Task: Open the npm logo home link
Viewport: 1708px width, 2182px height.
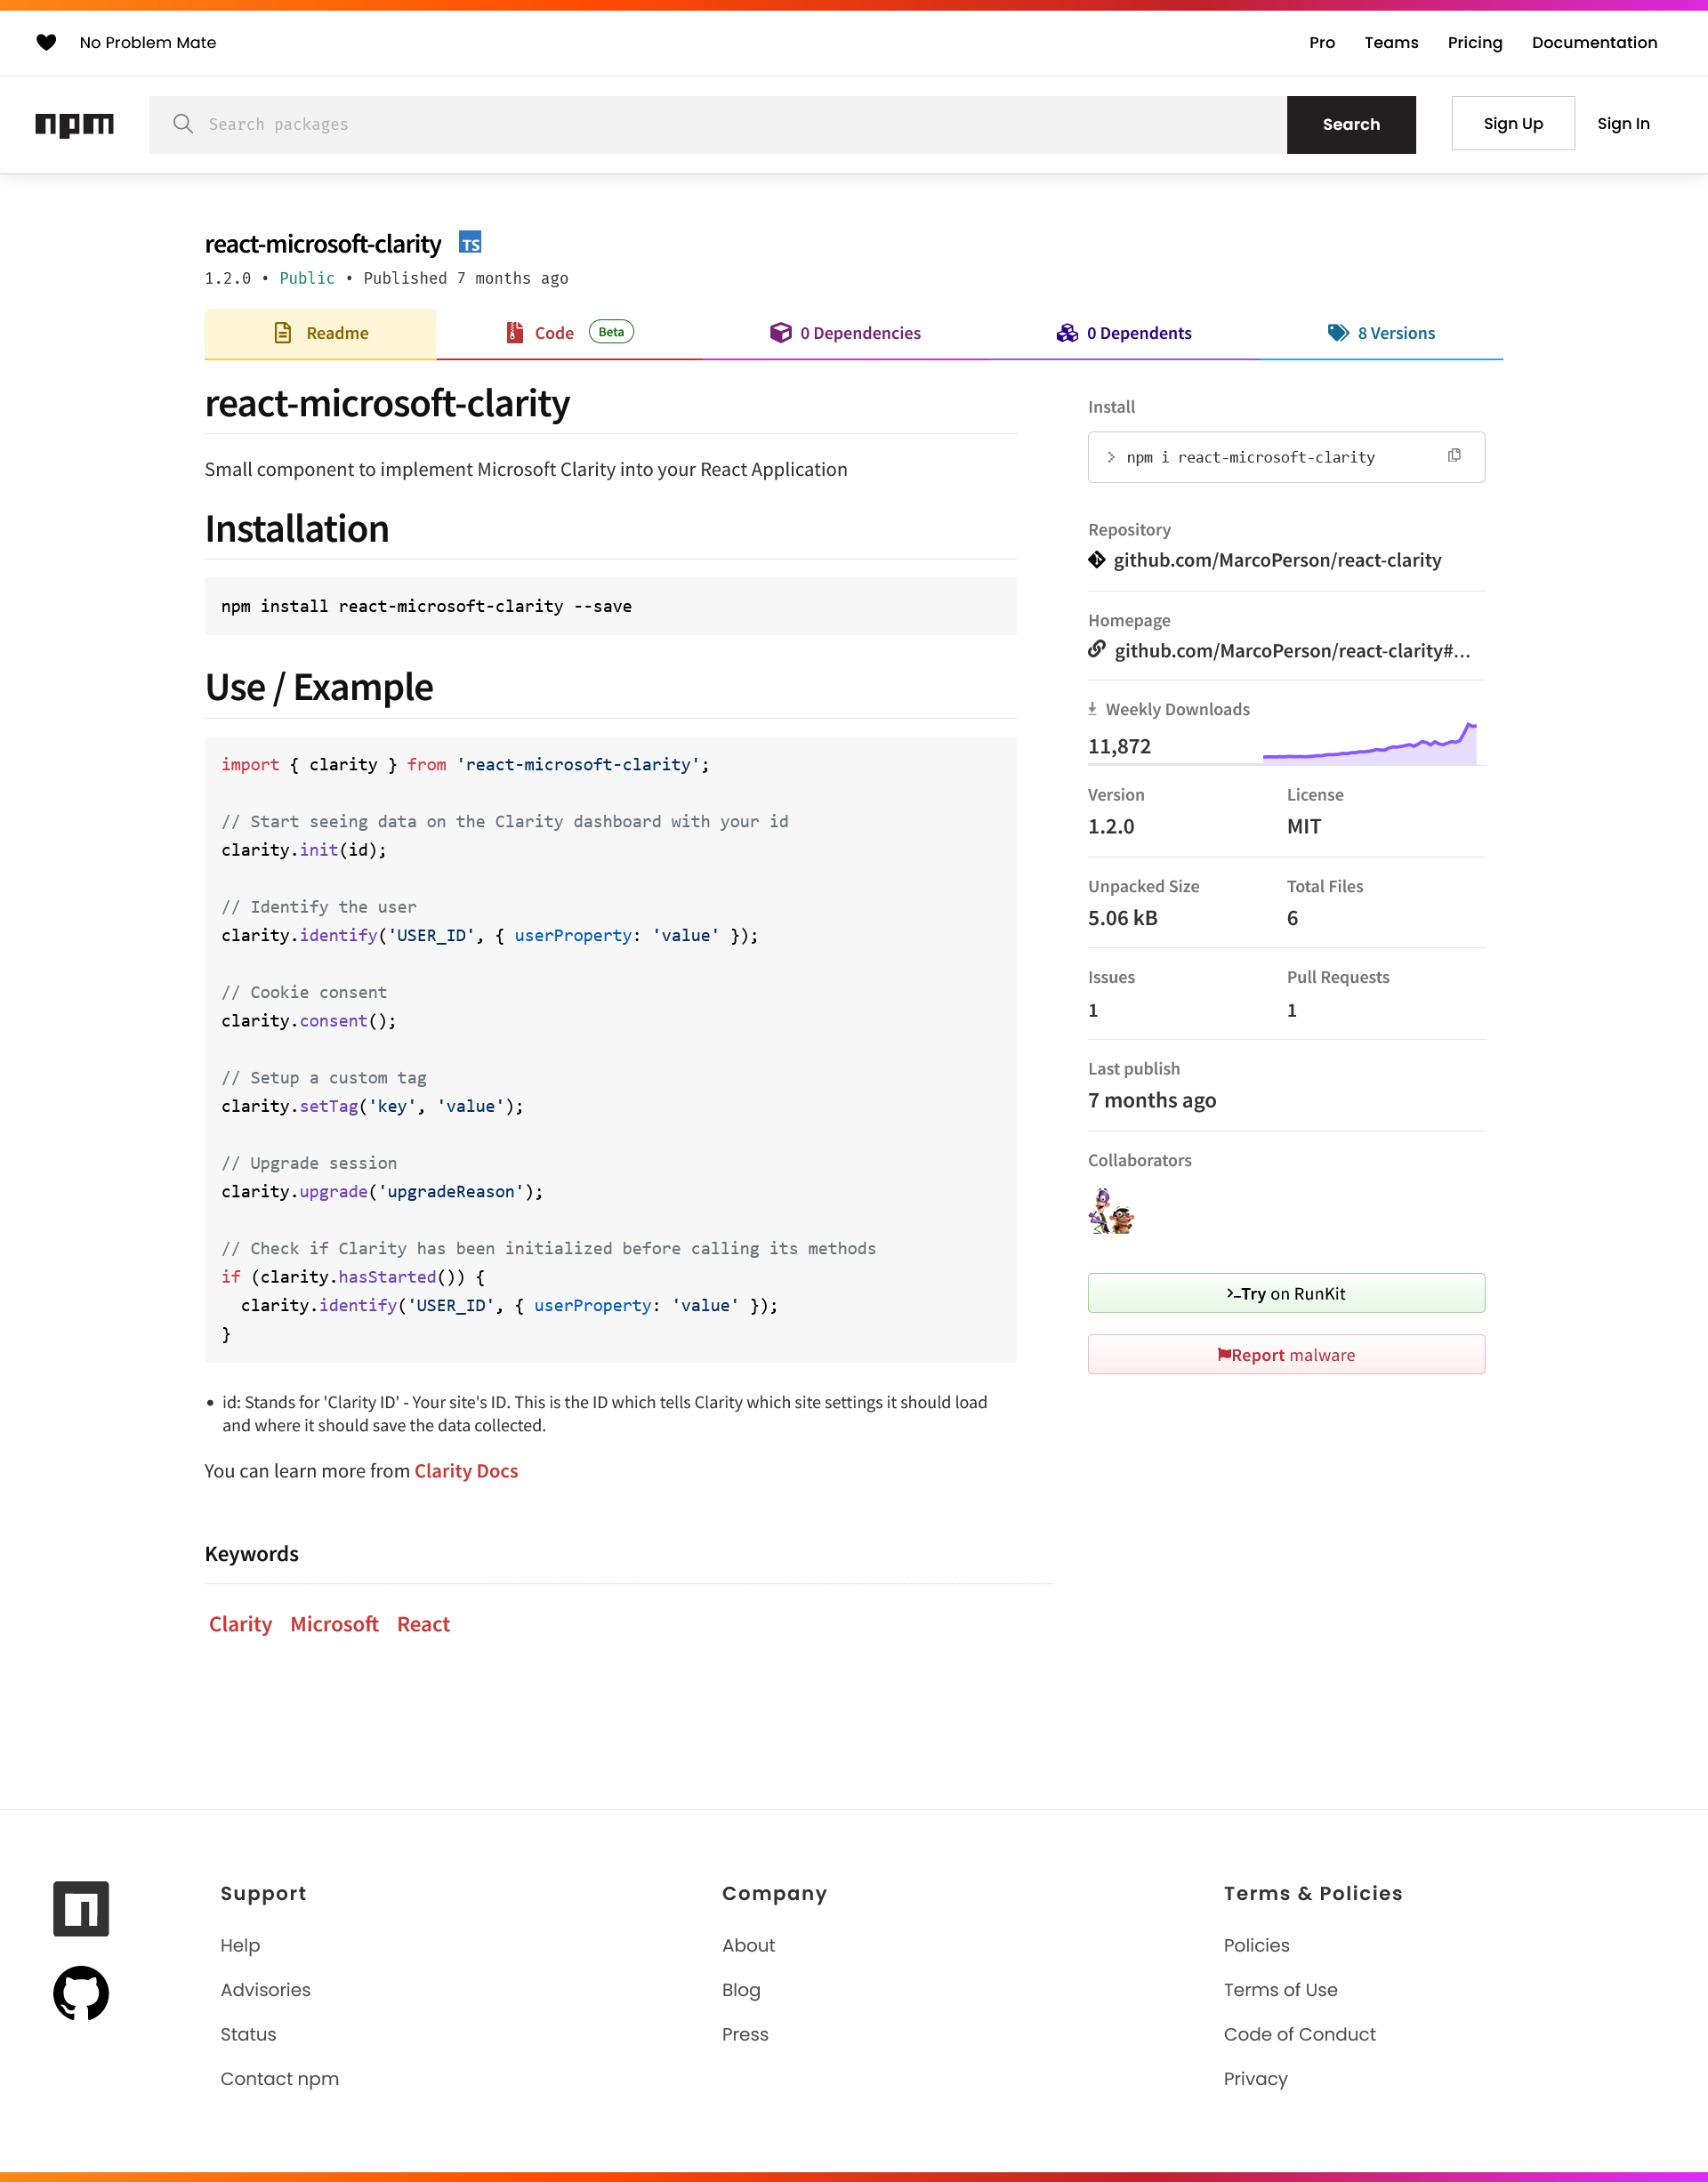Action: (75, 124)
